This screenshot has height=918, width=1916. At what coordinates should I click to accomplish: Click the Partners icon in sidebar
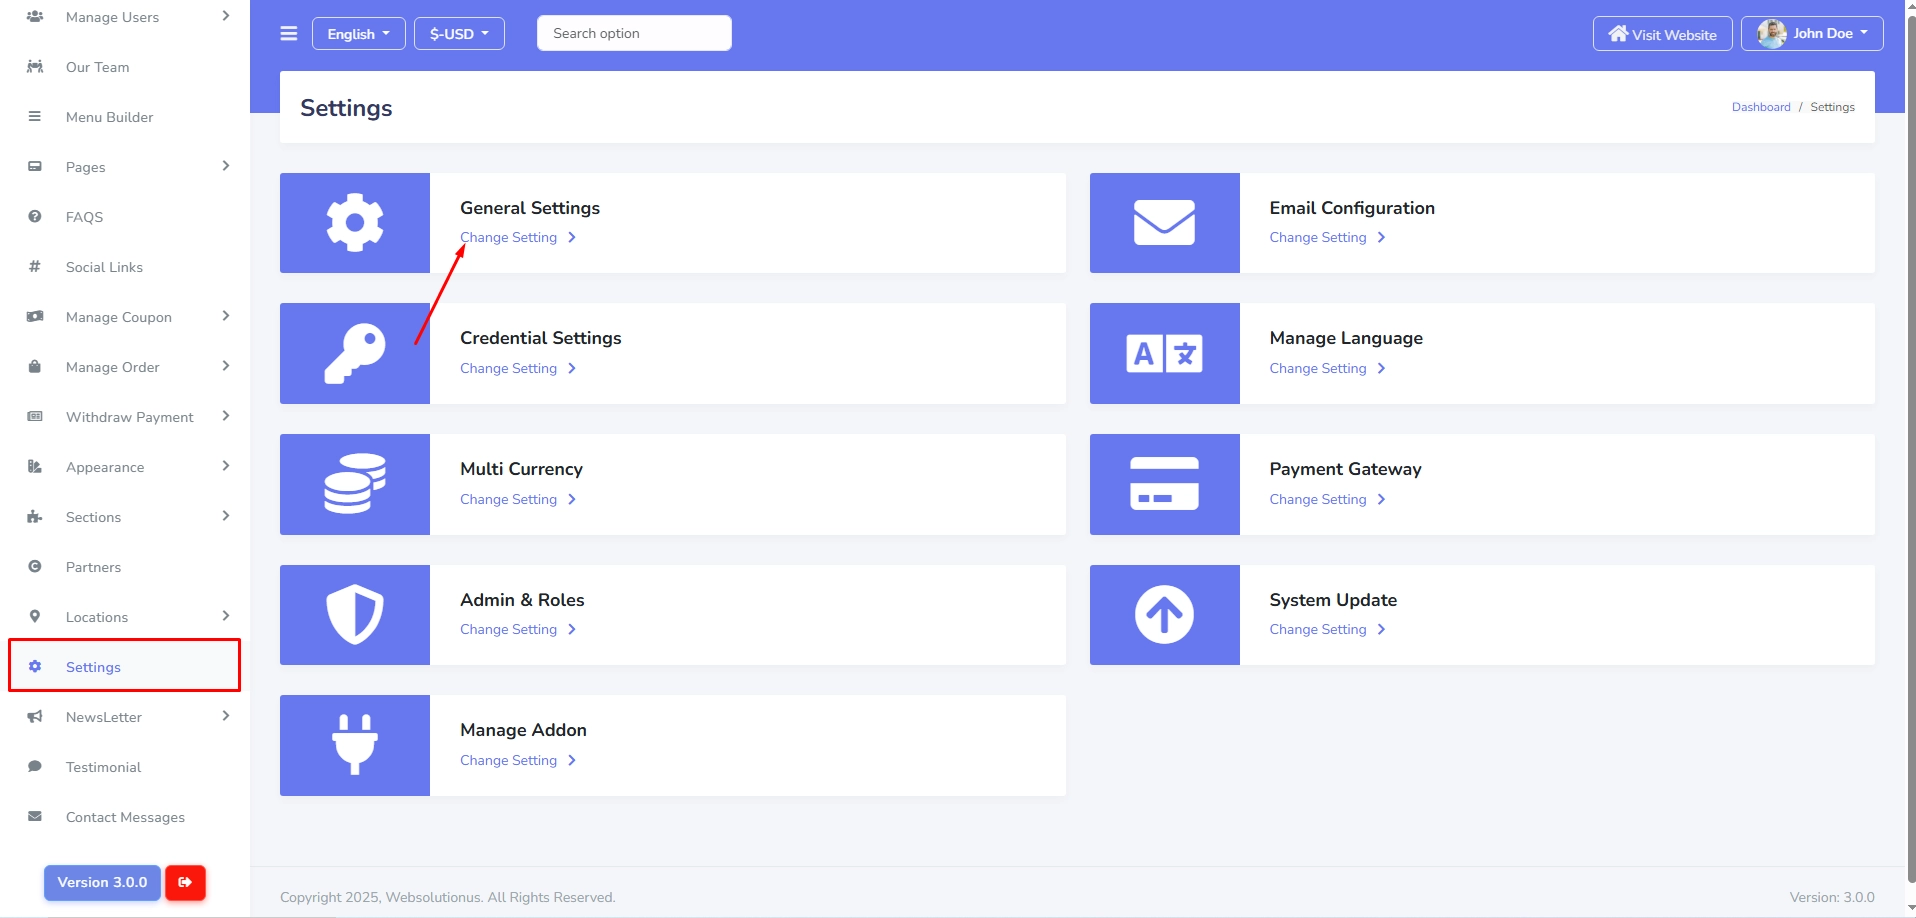(x=35, y=567)
